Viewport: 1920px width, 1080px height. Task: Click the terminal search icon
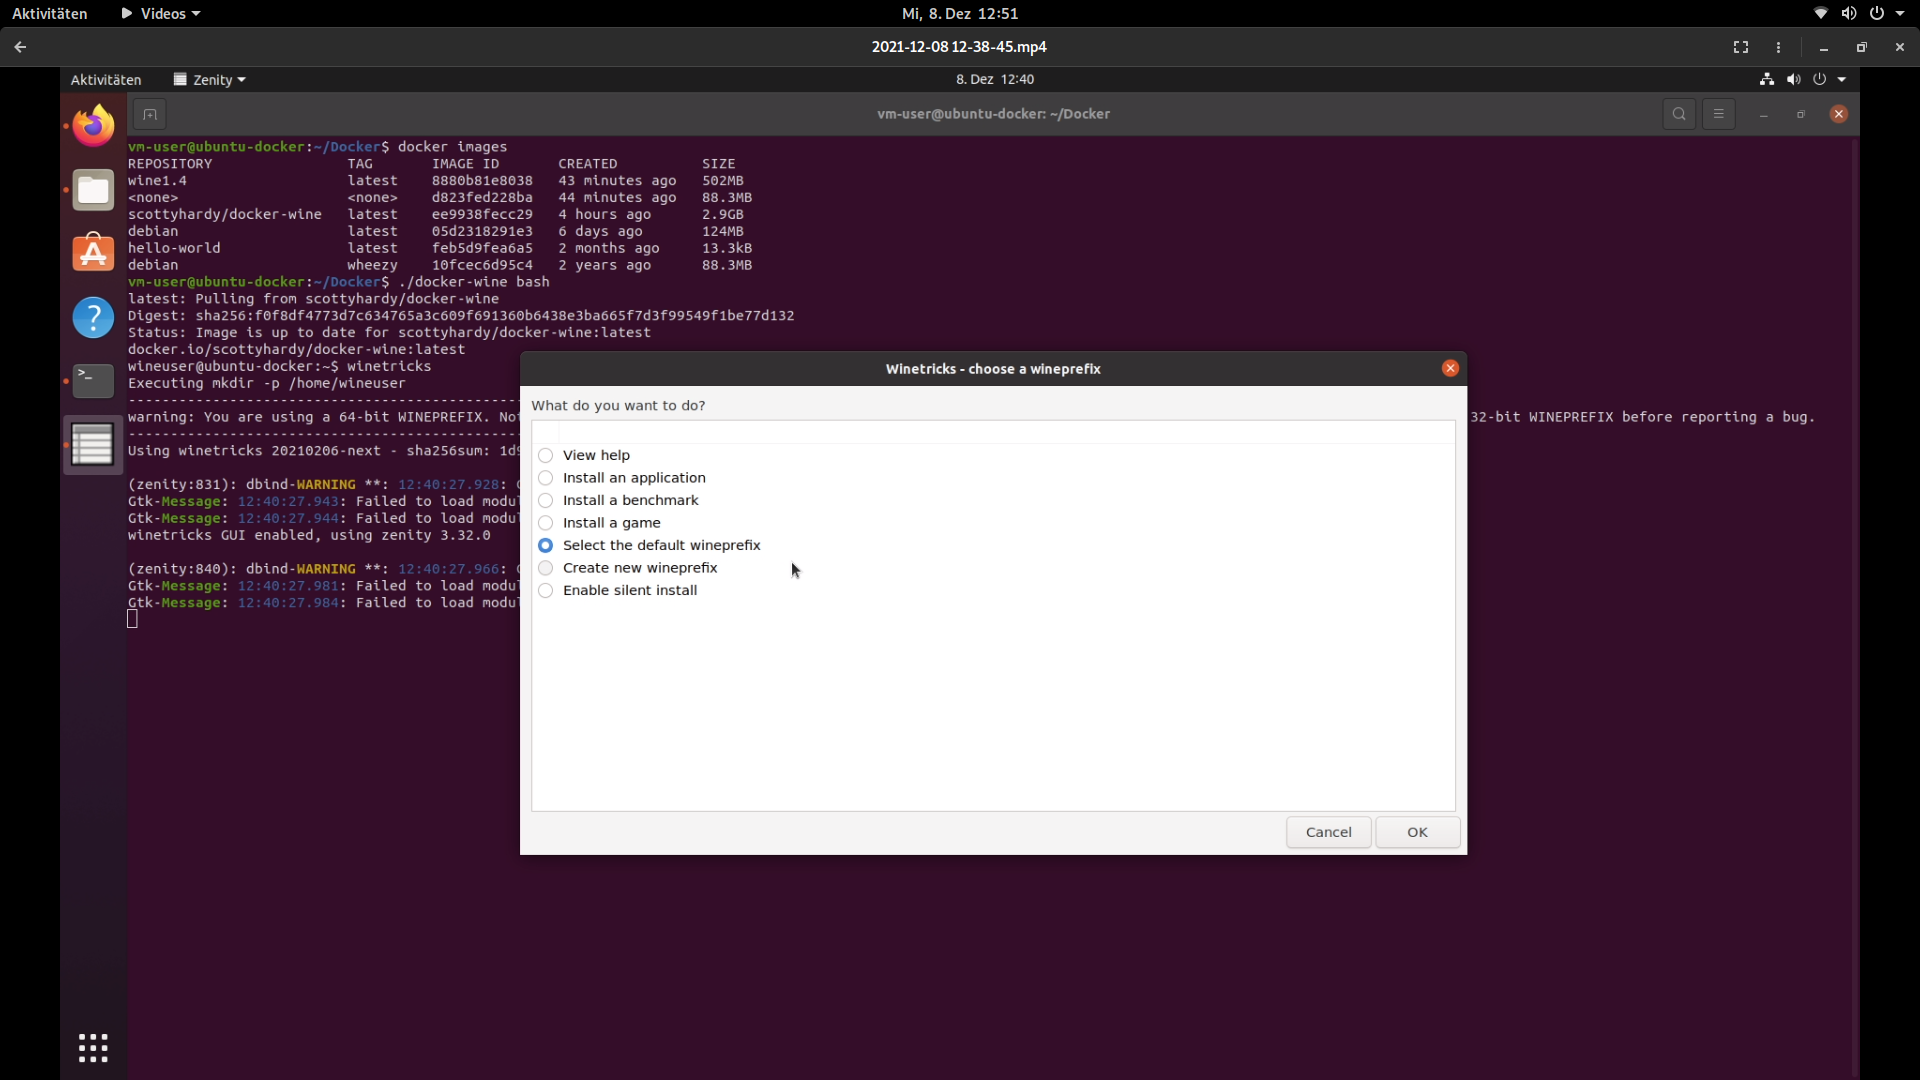(1679, 114)
